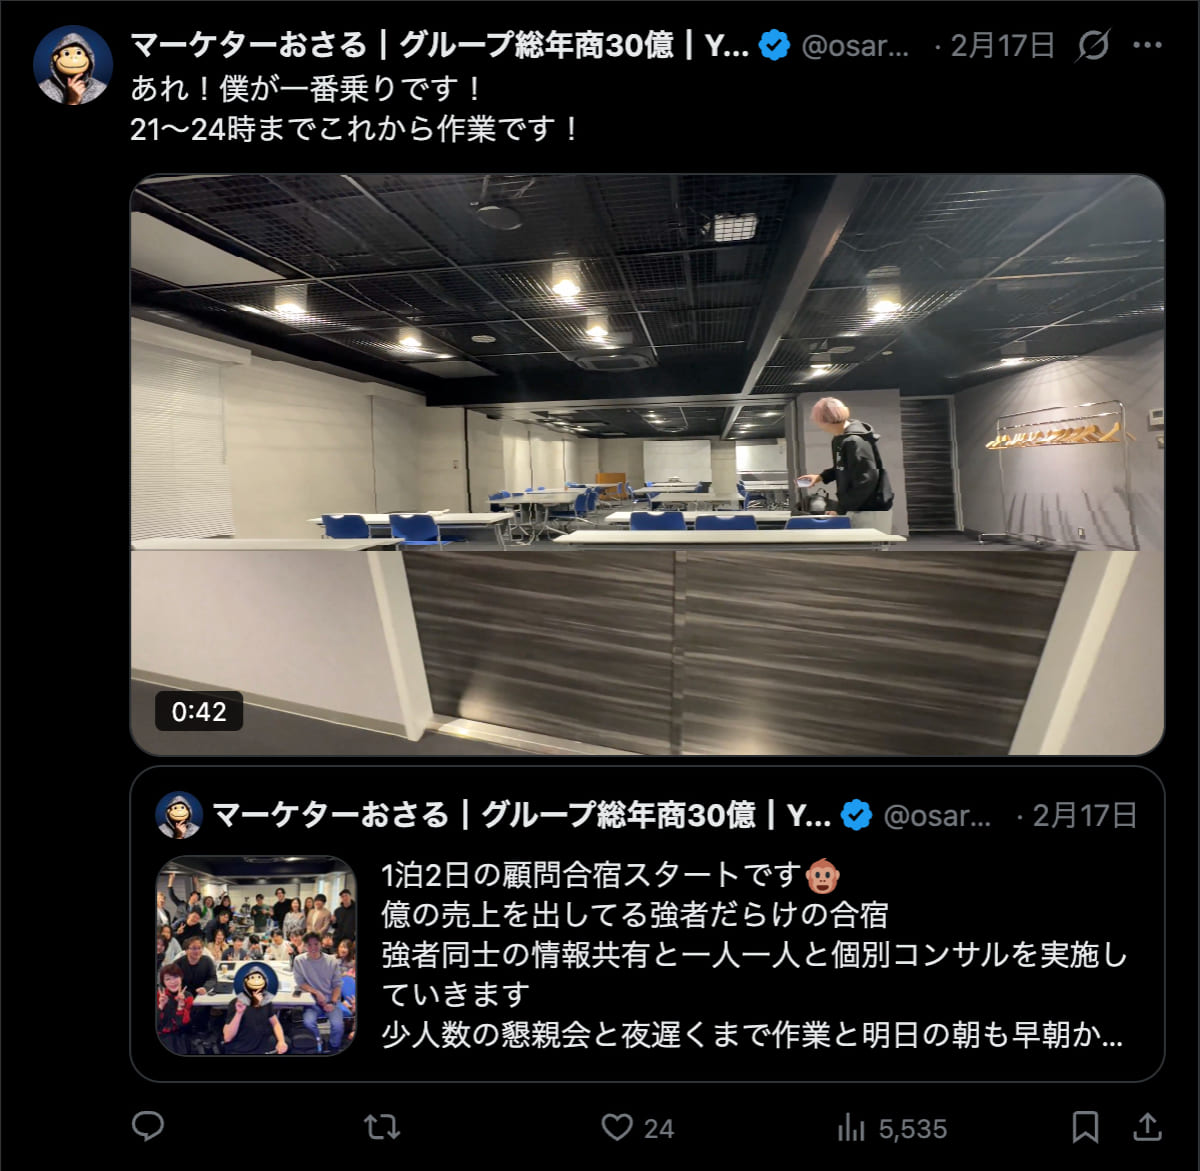Click the reply speech bubble icon
Image resolution: width=1200 pixels, height=1171 pixels.
pyautogui.click(x=148, y=1127)
